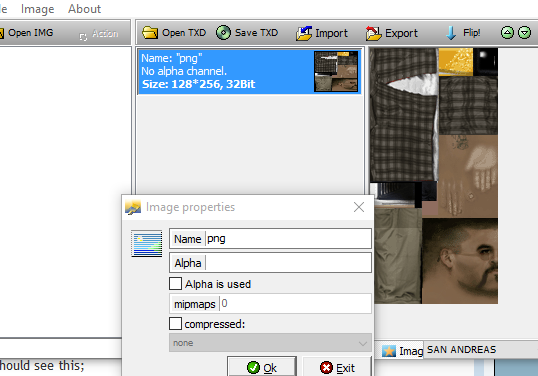Click the "Size: 128*256, 32Bit" text
This screenshot has width=538, height=376.
pos(198,84)
